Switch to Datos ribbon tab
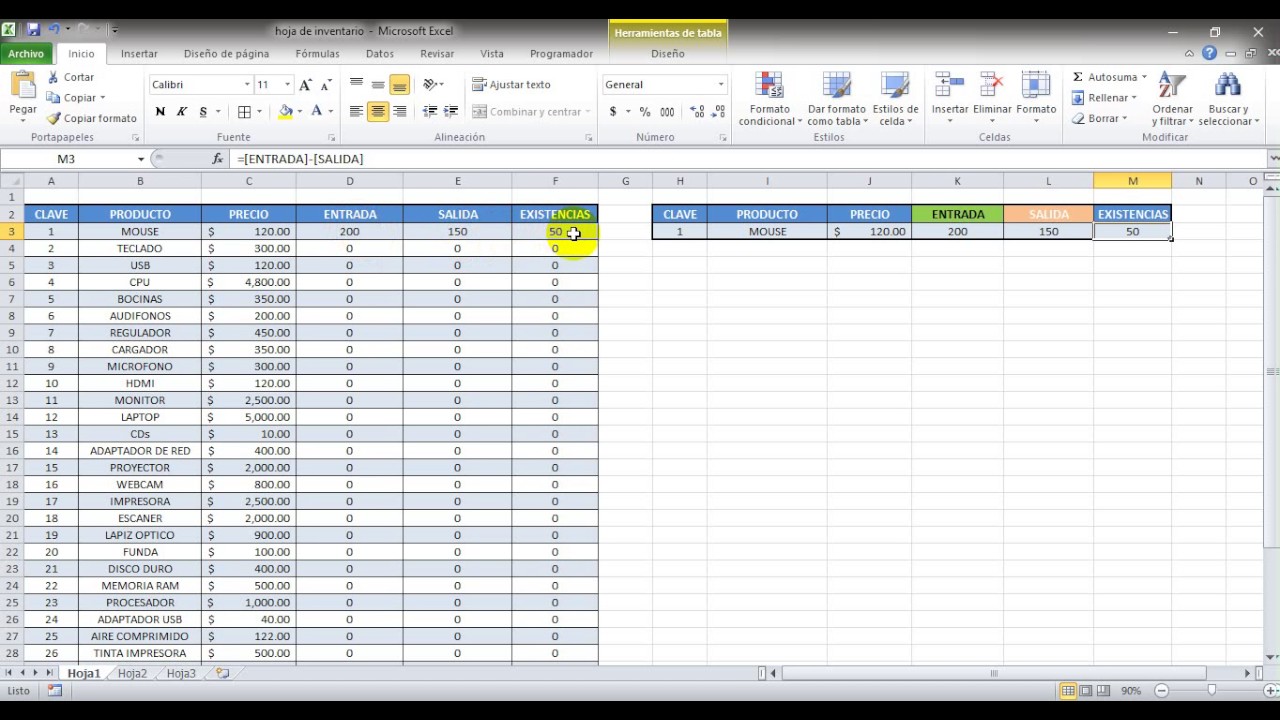The width and height of the screenshot is (1280, 720). click(380, 54)
